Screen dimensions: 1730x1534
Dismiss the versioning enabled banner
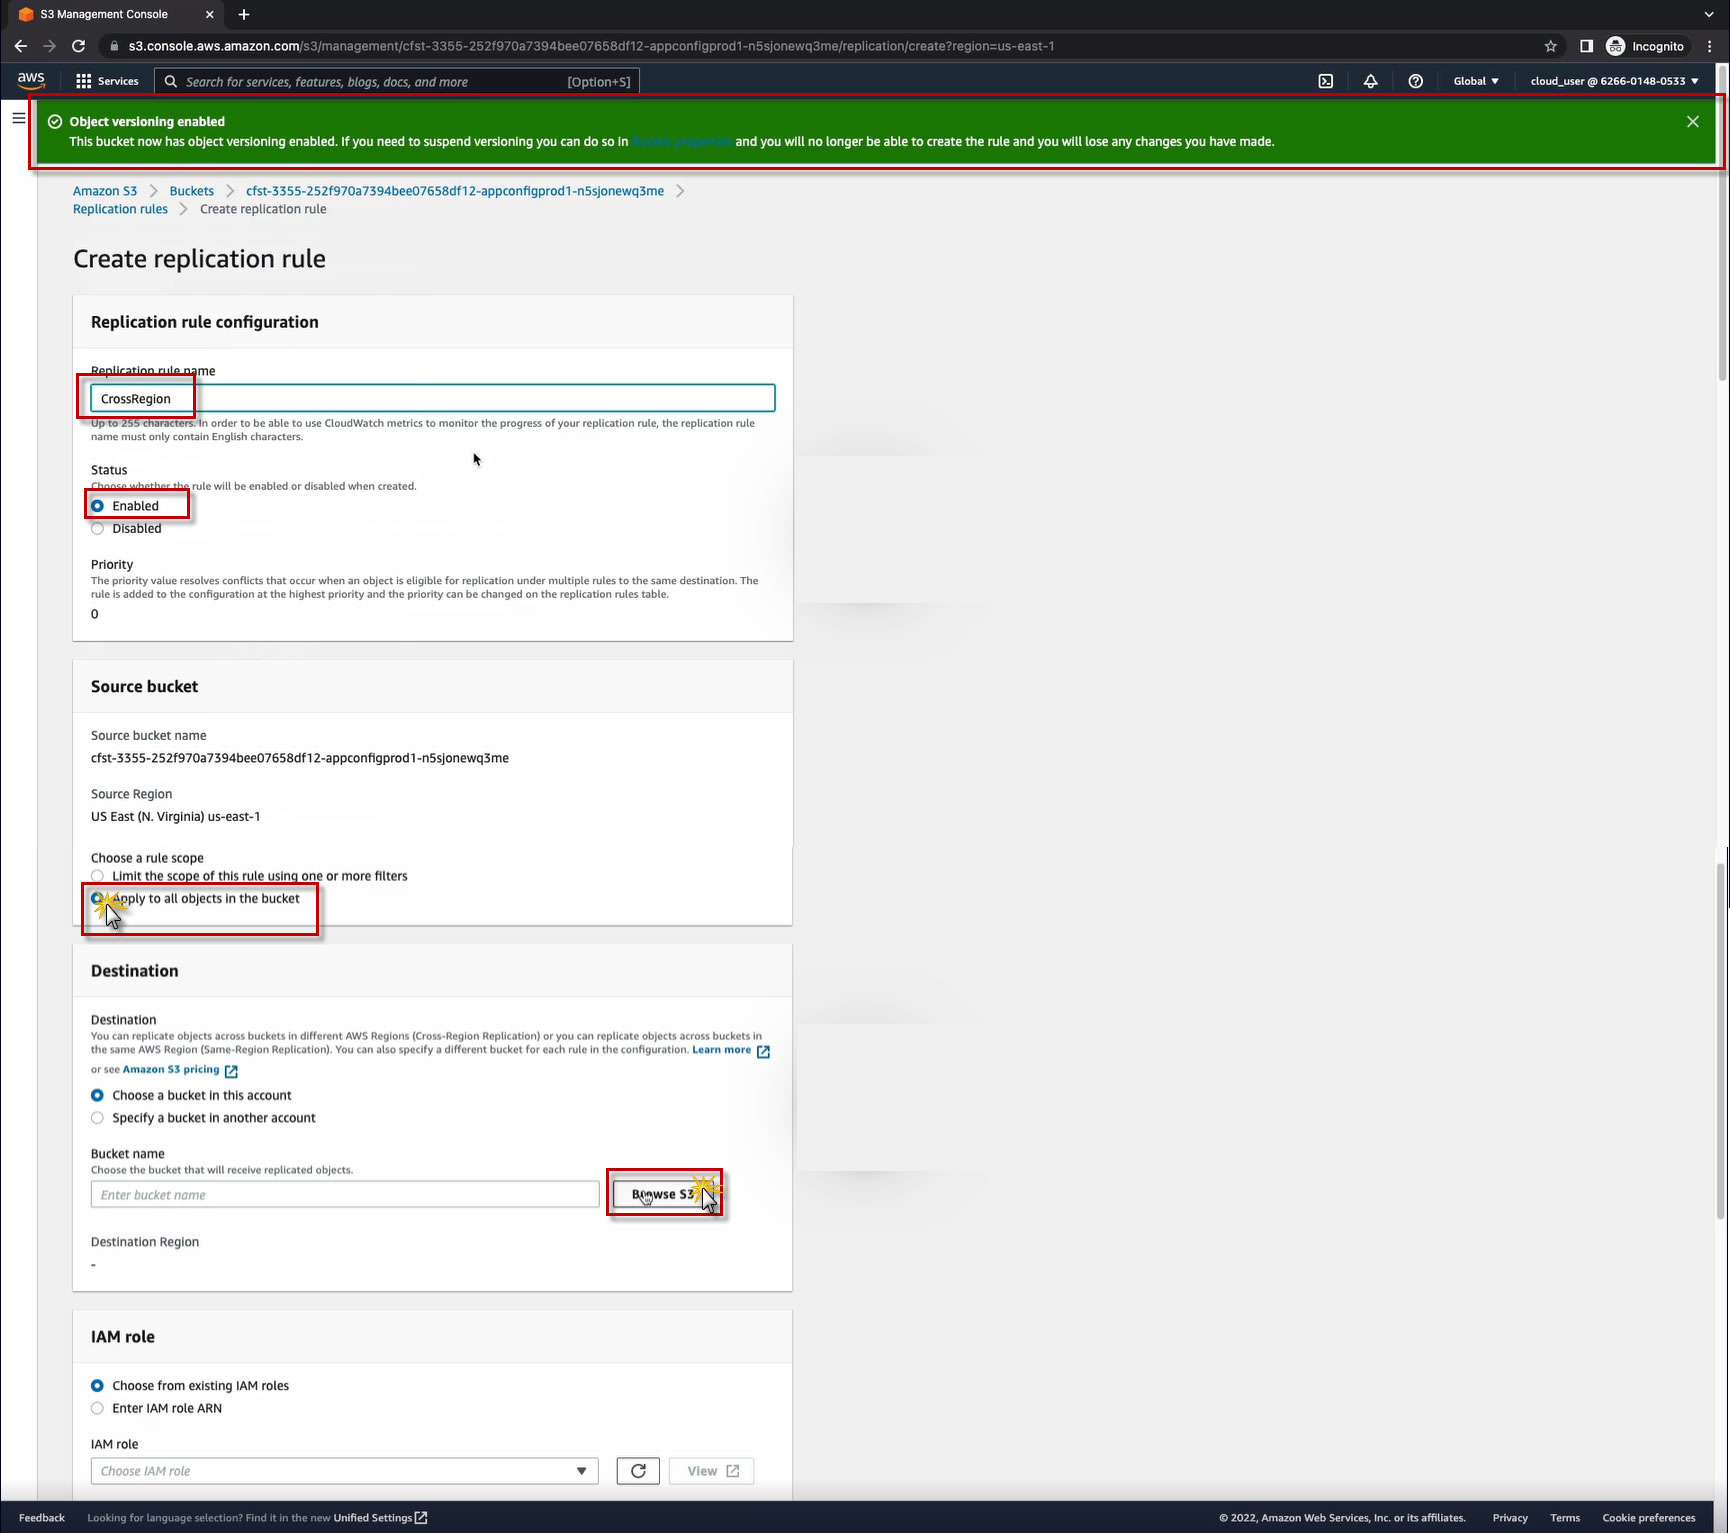[x=1693, y=122]
